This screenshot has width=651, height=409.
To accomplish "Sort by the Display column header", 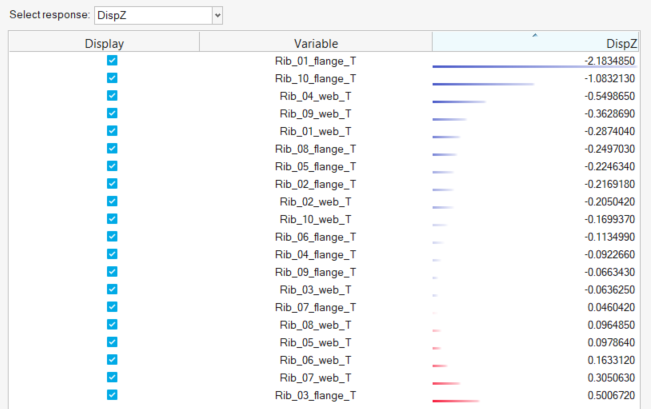I will [104, 43].
